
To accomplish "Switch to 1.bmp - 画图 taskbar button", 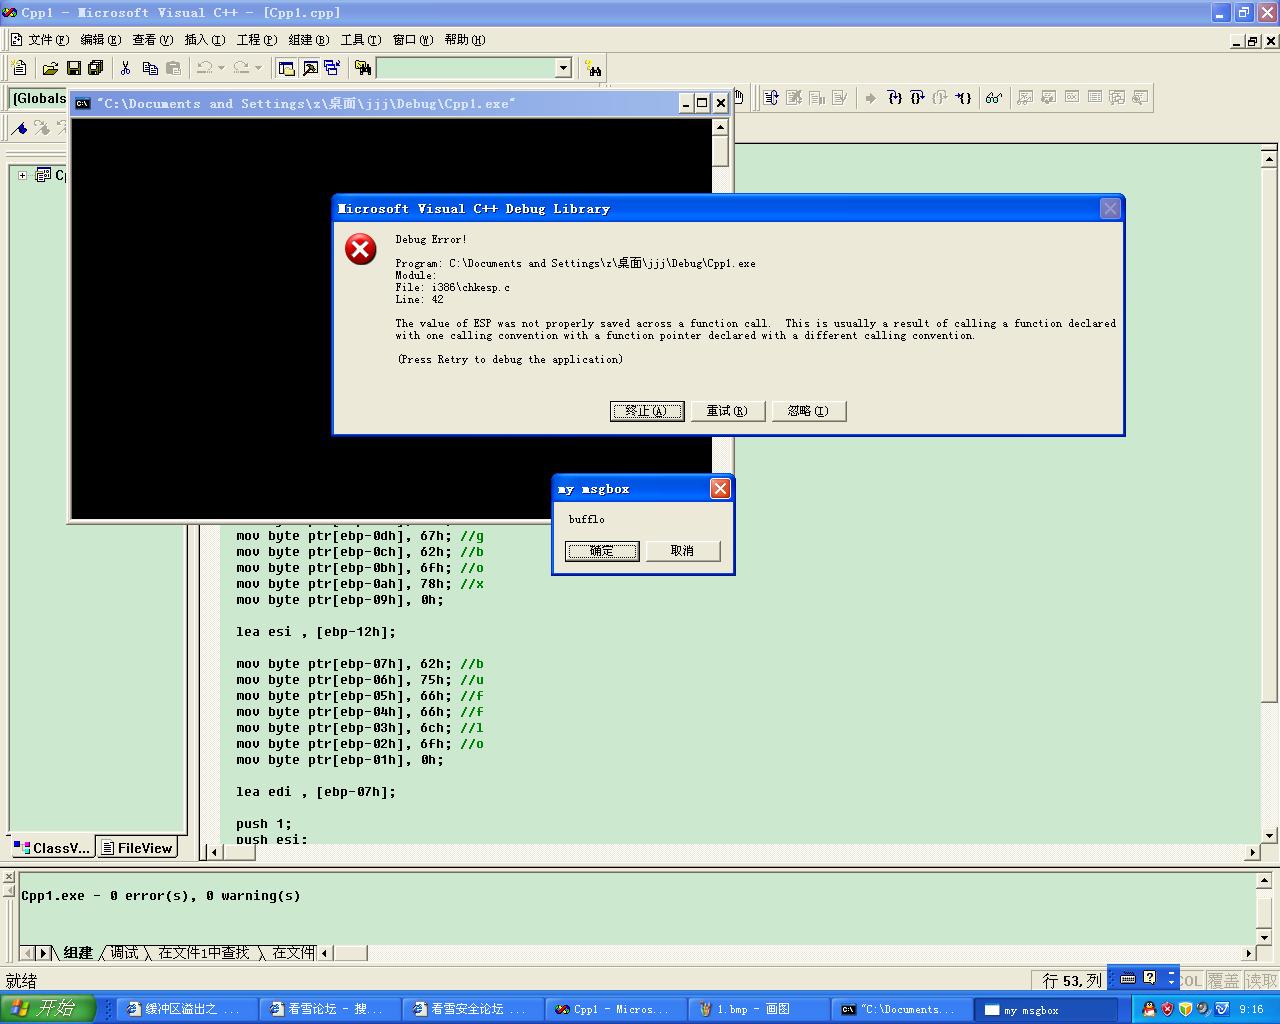I will coord(757,1009).
